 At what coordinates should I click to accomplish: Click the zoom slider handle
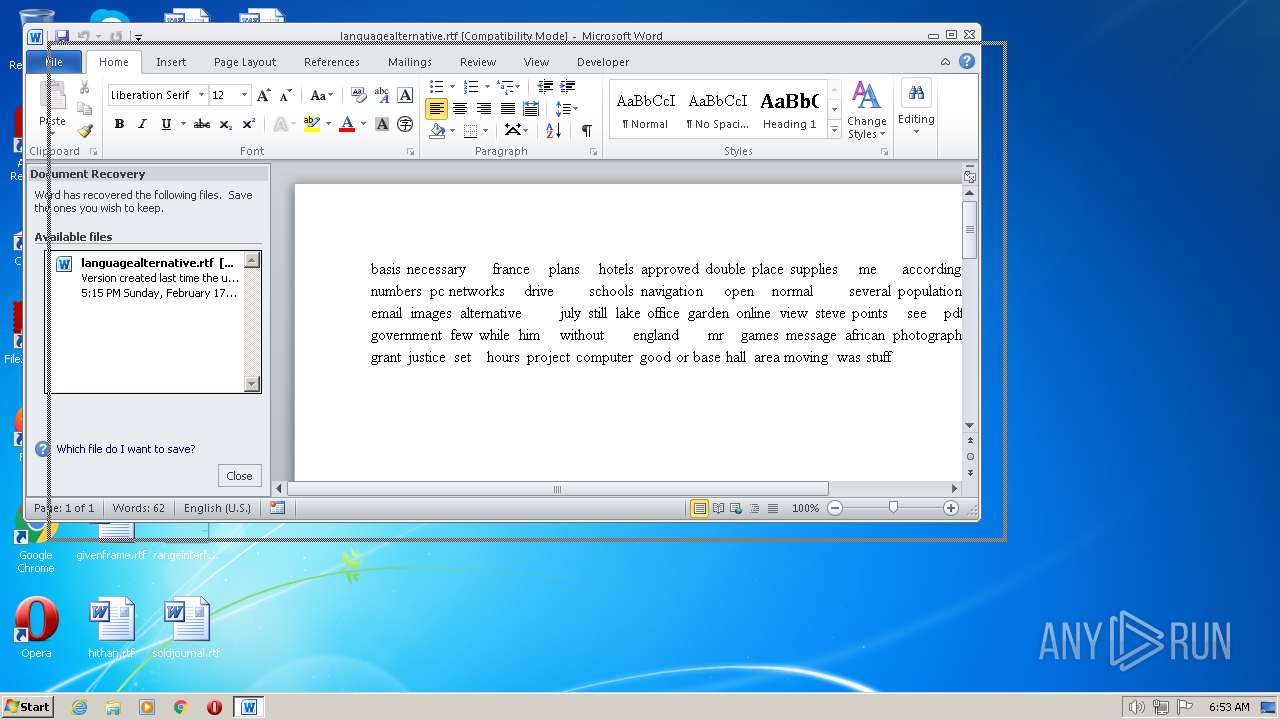point(893,508)
